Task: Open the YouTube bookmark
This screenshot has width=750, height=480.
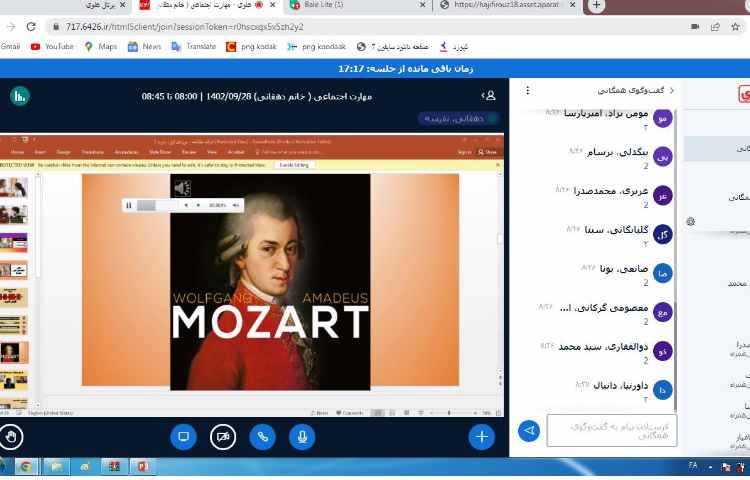Action: click(x=52, y=46)
